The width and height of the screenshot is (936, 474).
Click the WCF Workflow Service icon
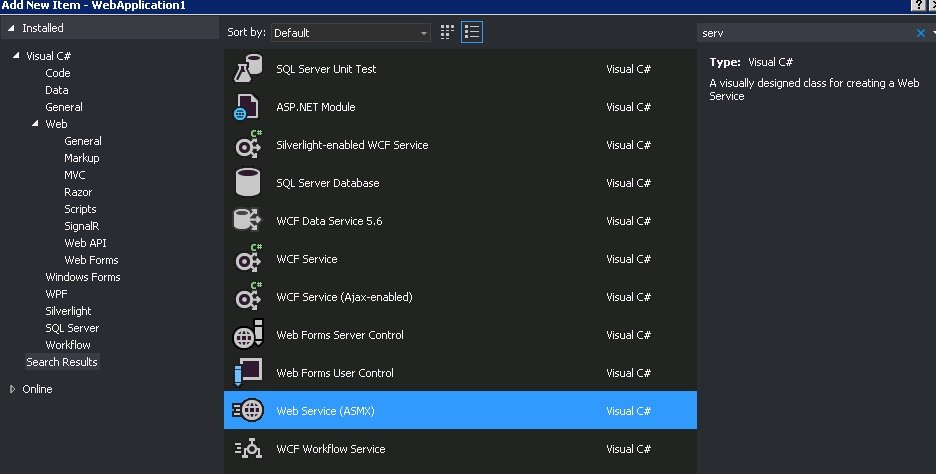246,449
